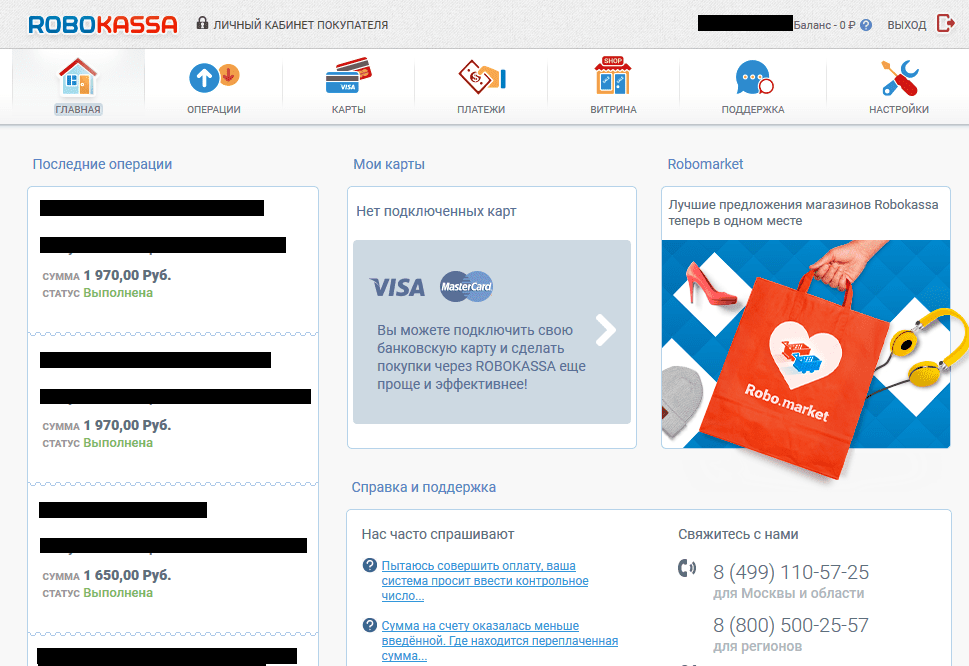Open the FAQ link about контрольное число

point(484,581)
